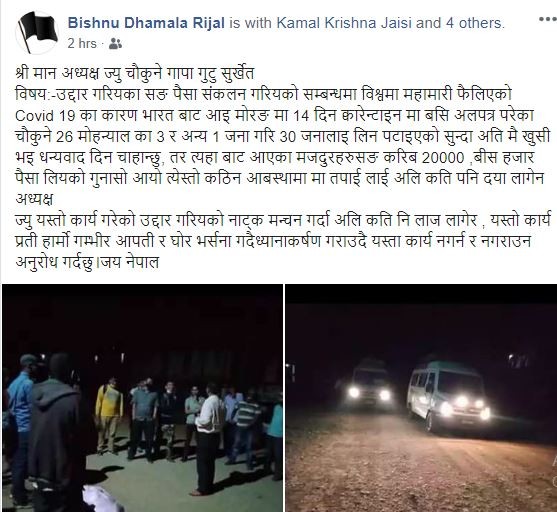Open the three-dot post options menu
557x512 pixels.
547,19
